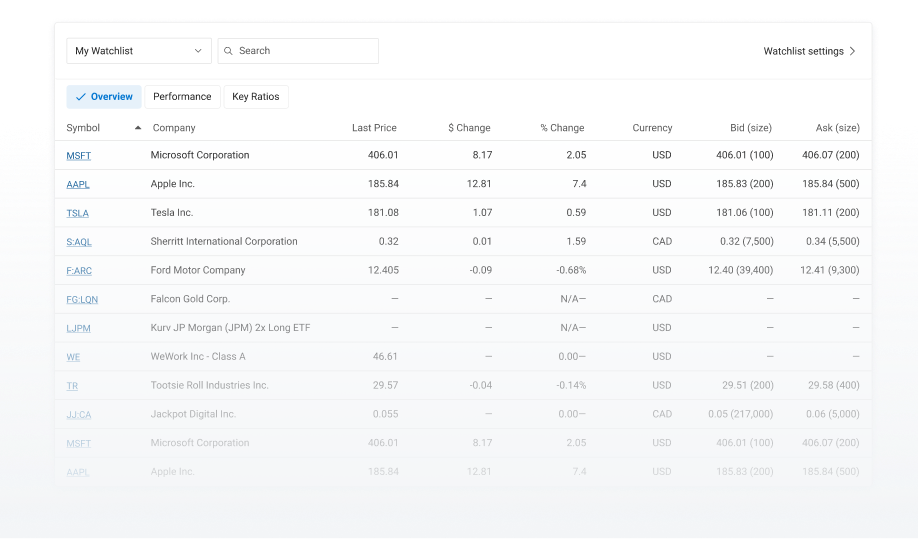Sort by the Company column header

[x=174, y=128]
